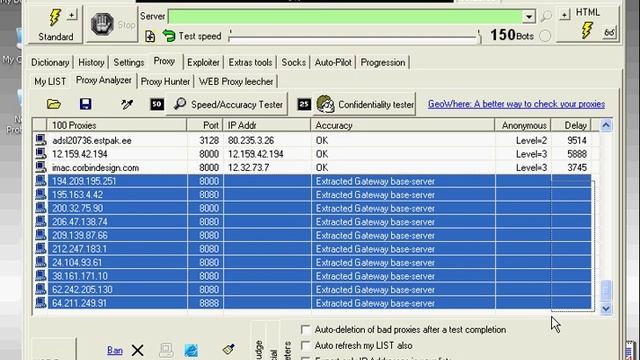Click the blue globe browser icon

[191, 350]
